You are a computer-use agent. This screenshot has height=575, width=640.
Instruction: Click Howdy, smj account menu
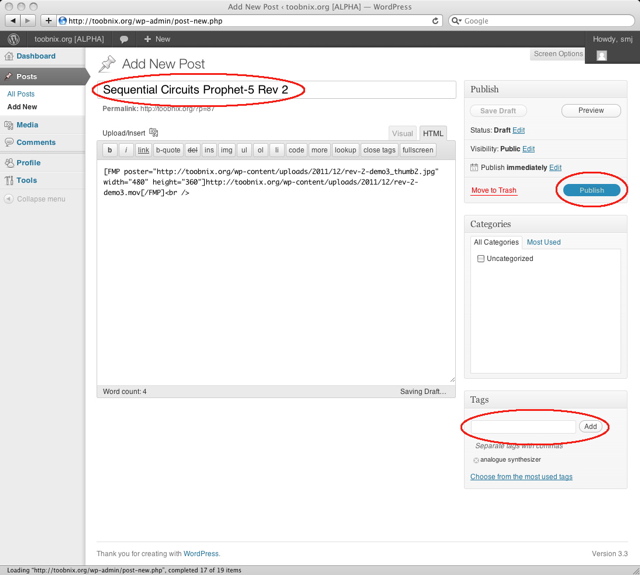(x=612, y=39)
